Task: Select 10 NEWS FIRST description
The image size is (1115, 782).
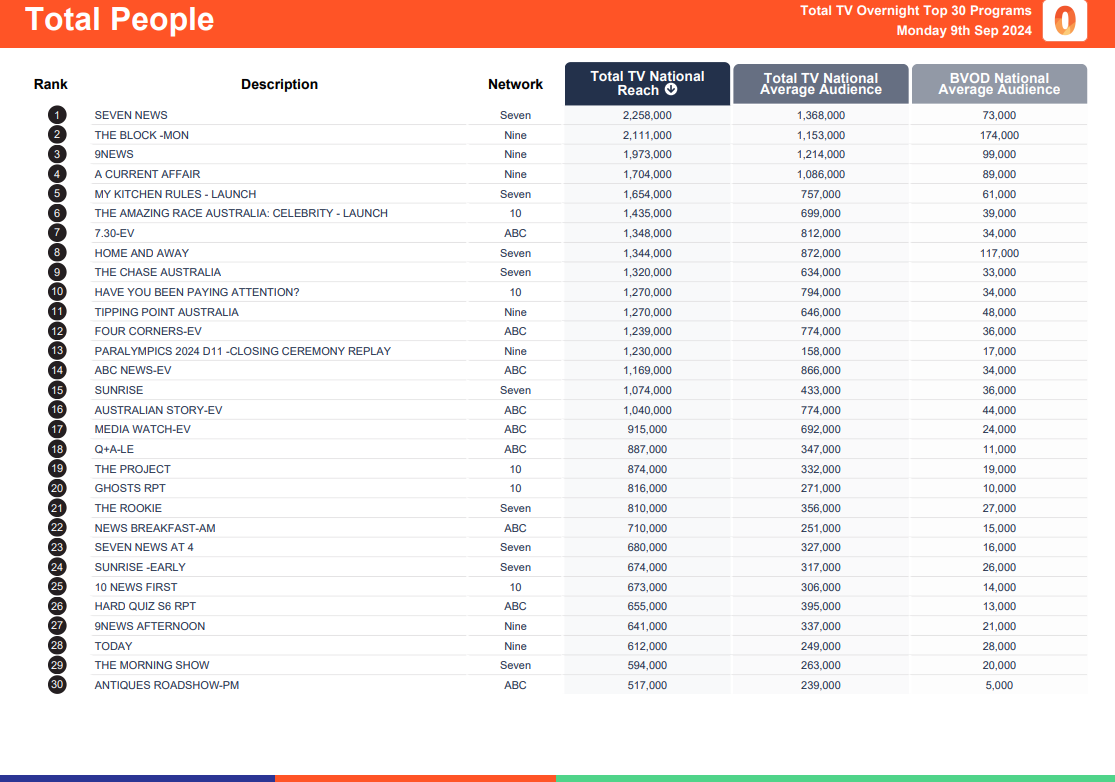Action: click(x=136, y=587)
